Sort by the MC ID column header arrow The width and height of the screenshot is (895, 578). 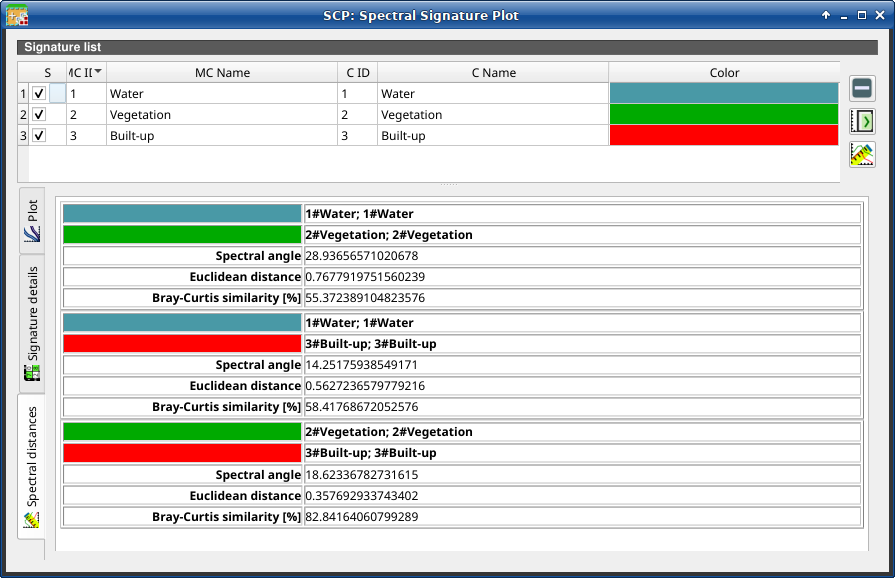(98, 71)
